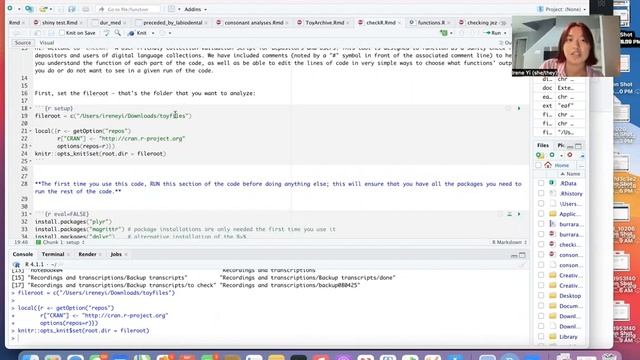
Task: Run the setup chunk play arrow
Action: coord(519,109)
